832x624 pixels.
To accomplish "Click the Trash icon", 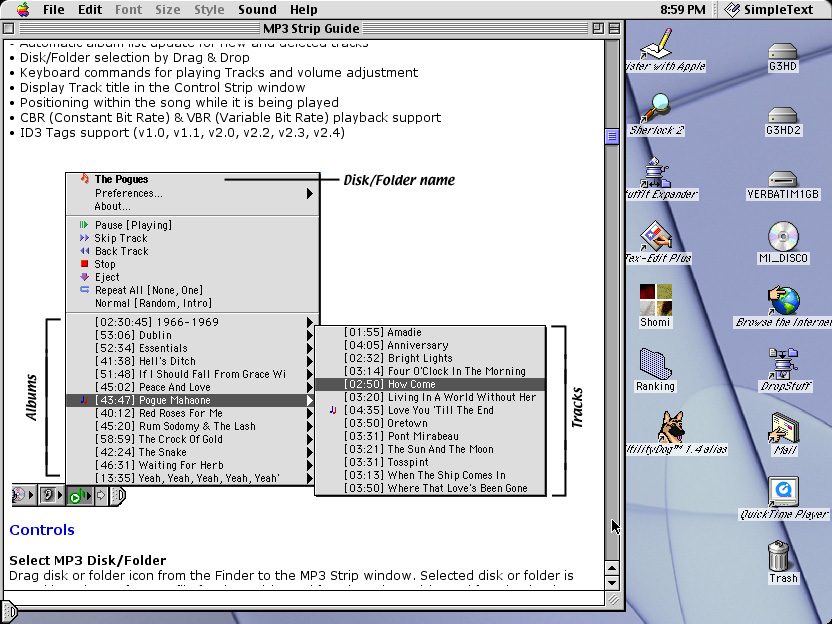I will (778, 556).
